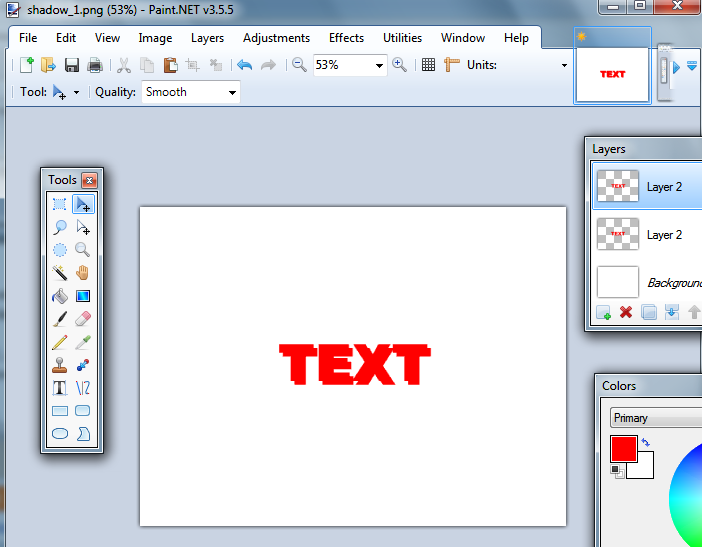Select the Pan hand tool
The image size is (702, 547).
(x=83, y=273)
